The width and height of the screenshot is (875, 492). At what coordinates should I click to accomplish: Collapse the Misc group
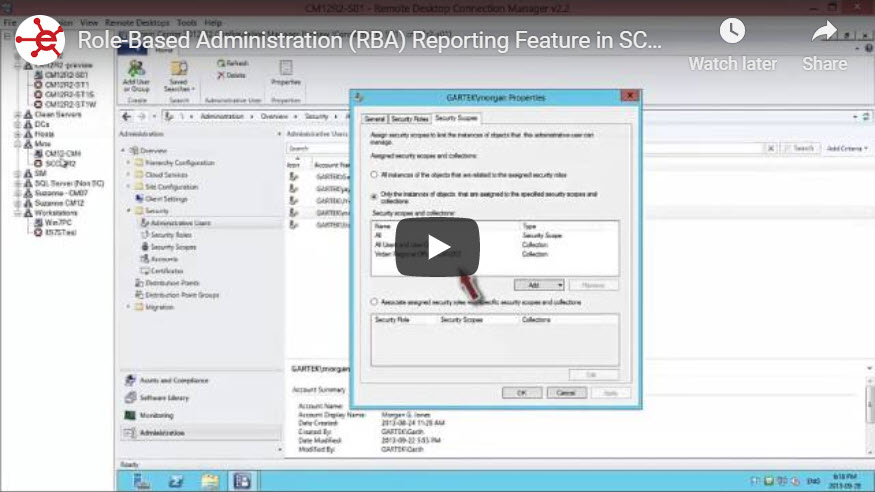click(x=17, y=144)
